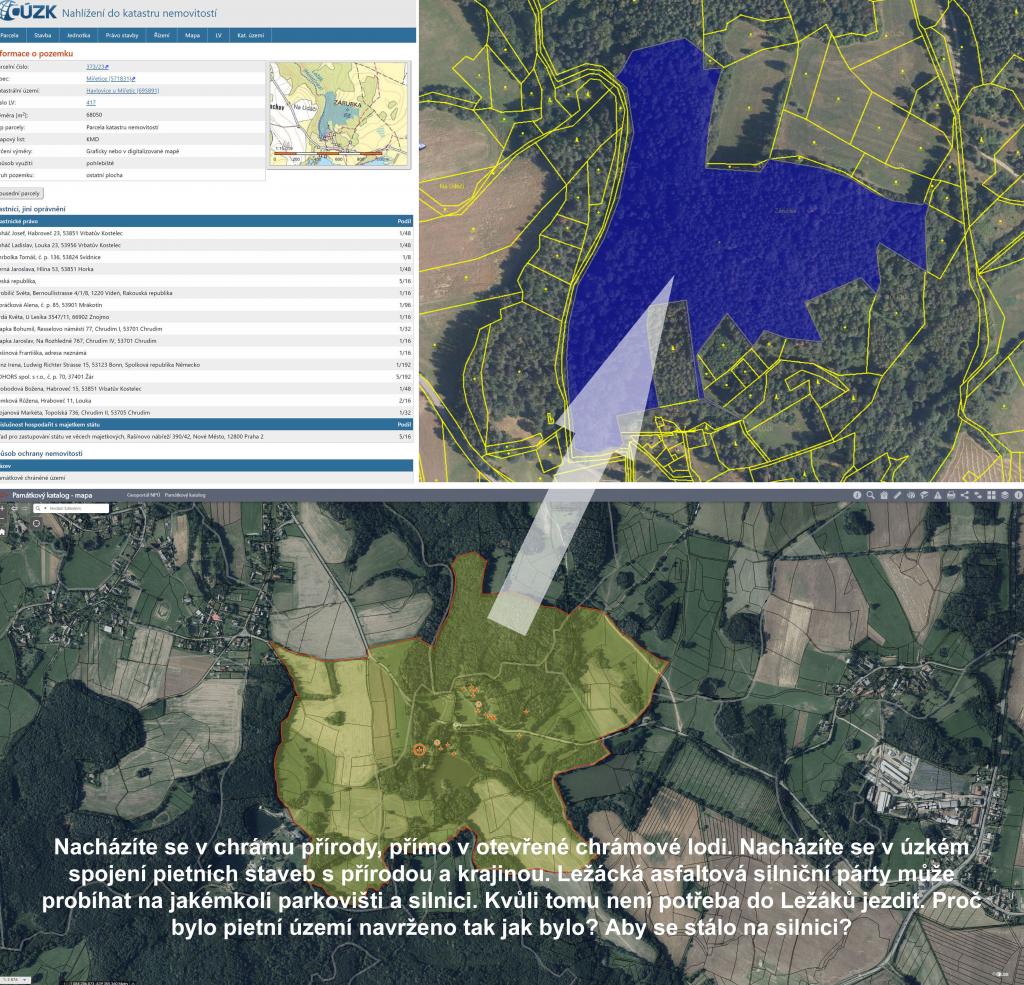Click the printer icon in map toolbar
Viewport: 1024px width, 985px height.
click(950, 495)
